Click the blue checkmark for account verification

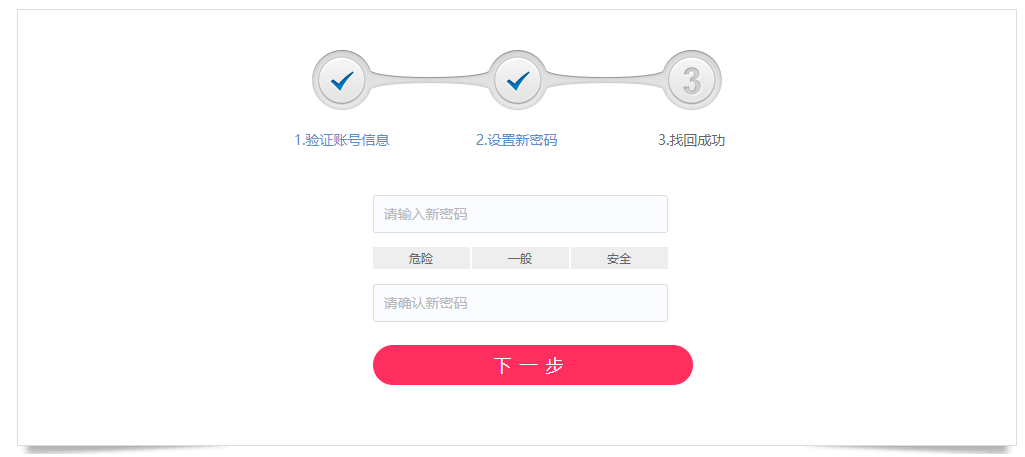click(x=342, y=80)
